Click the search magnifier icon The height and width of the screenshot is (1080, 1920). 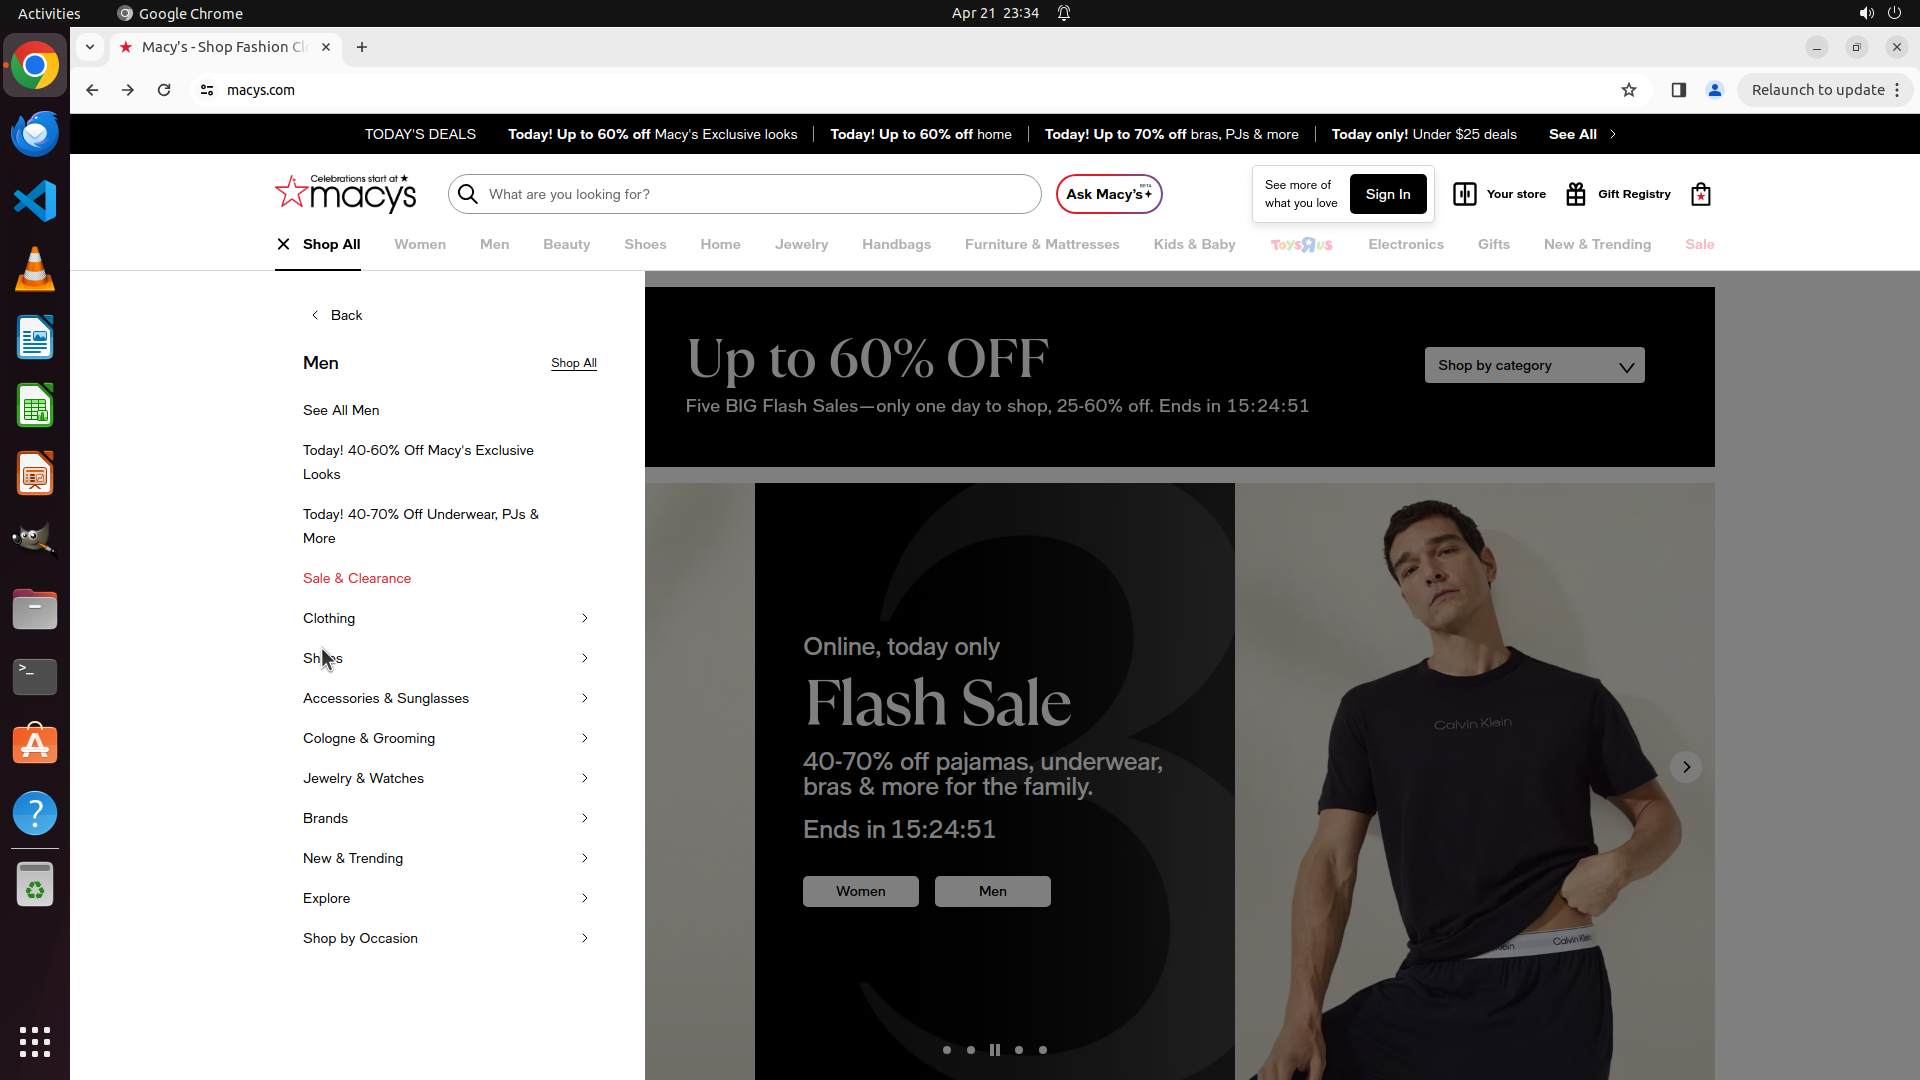(468, 194)
